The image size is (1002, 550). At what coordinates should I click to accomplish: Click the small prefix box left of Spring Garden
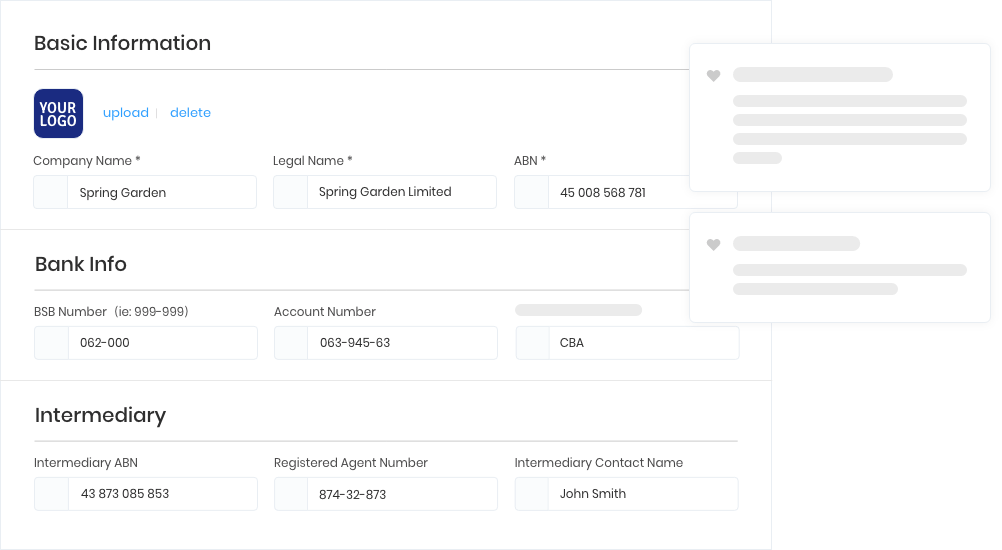(50, 192)
